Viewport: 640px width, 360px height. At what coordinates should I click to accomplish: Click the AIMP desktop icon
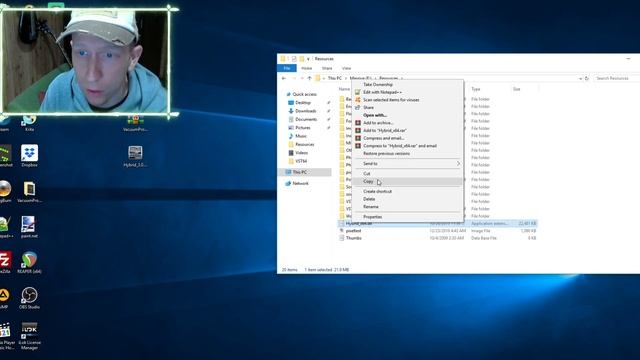coord(4,298)
